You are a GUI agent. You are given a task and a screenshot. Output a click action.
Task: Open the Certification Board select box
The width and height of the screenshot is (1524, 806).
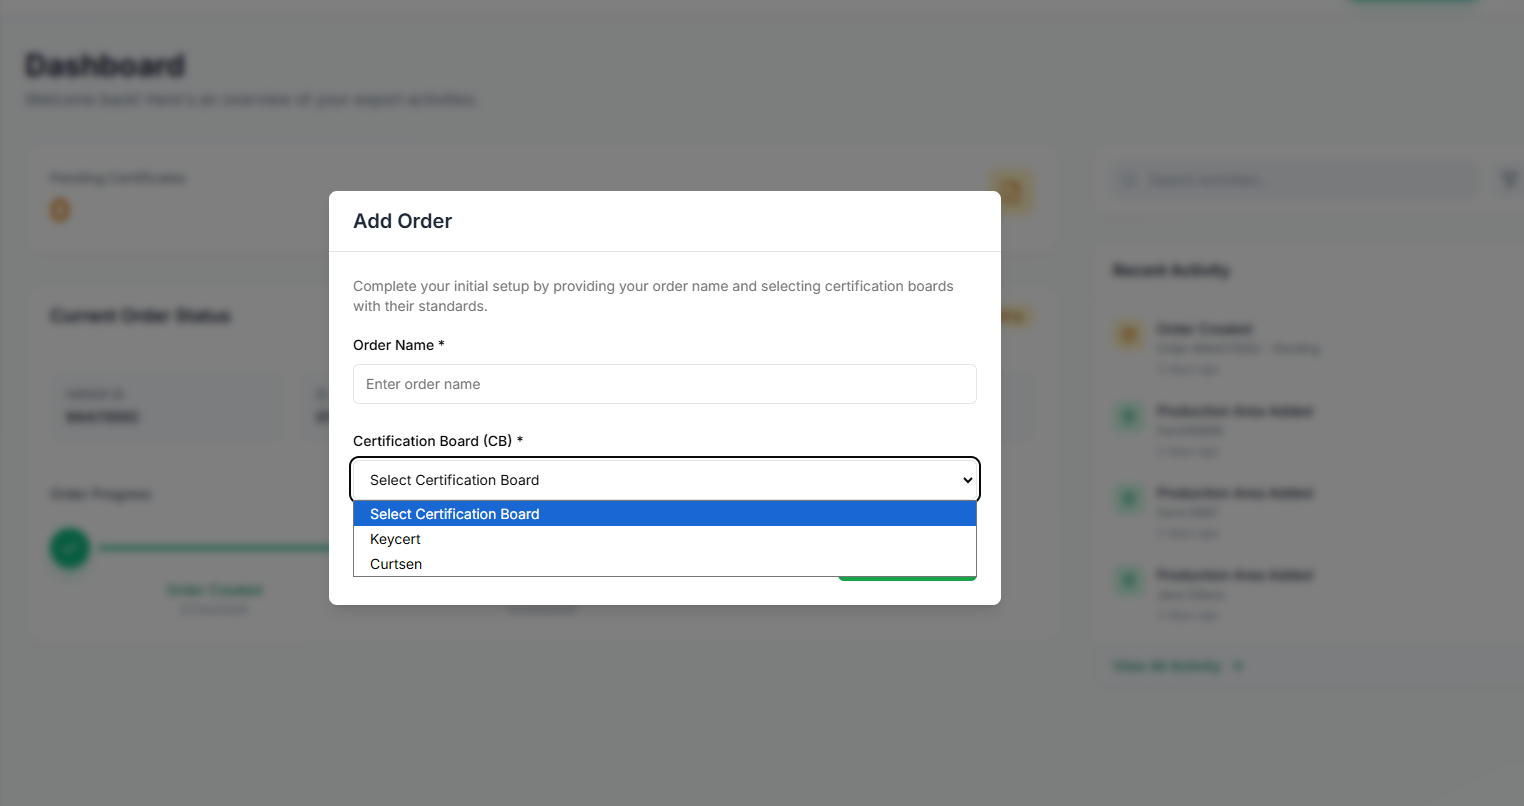(x=664, y=480)
